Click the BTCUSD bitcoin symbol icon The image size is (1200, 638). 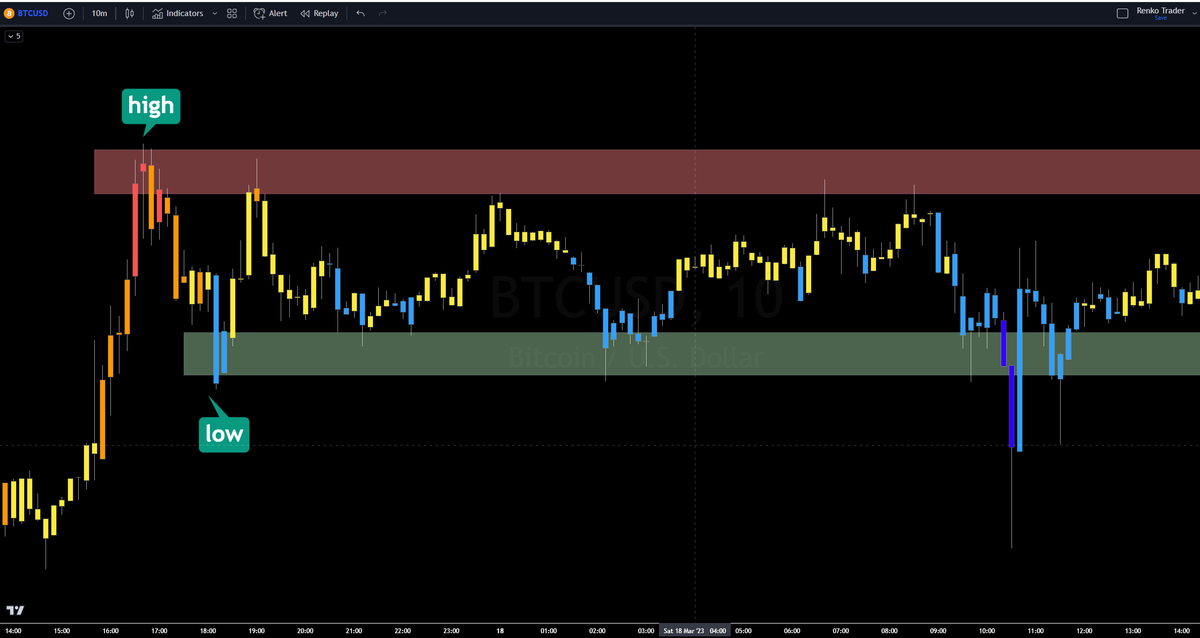pos(9,13)
